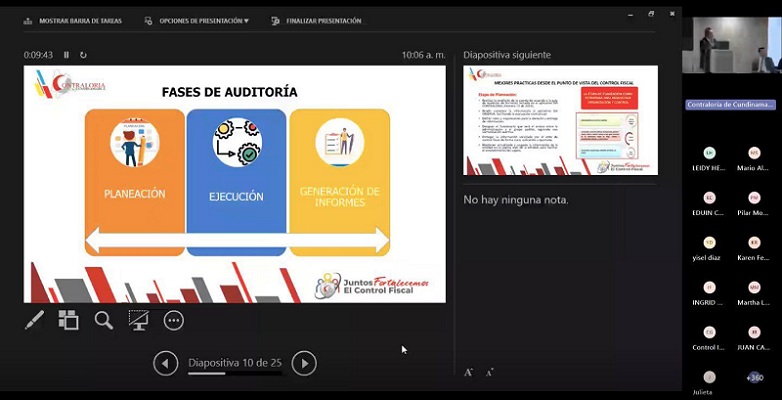Click elapsed timer 0:09:43
This screenshot has height=400, width=782.
click(x=38, y=55)
